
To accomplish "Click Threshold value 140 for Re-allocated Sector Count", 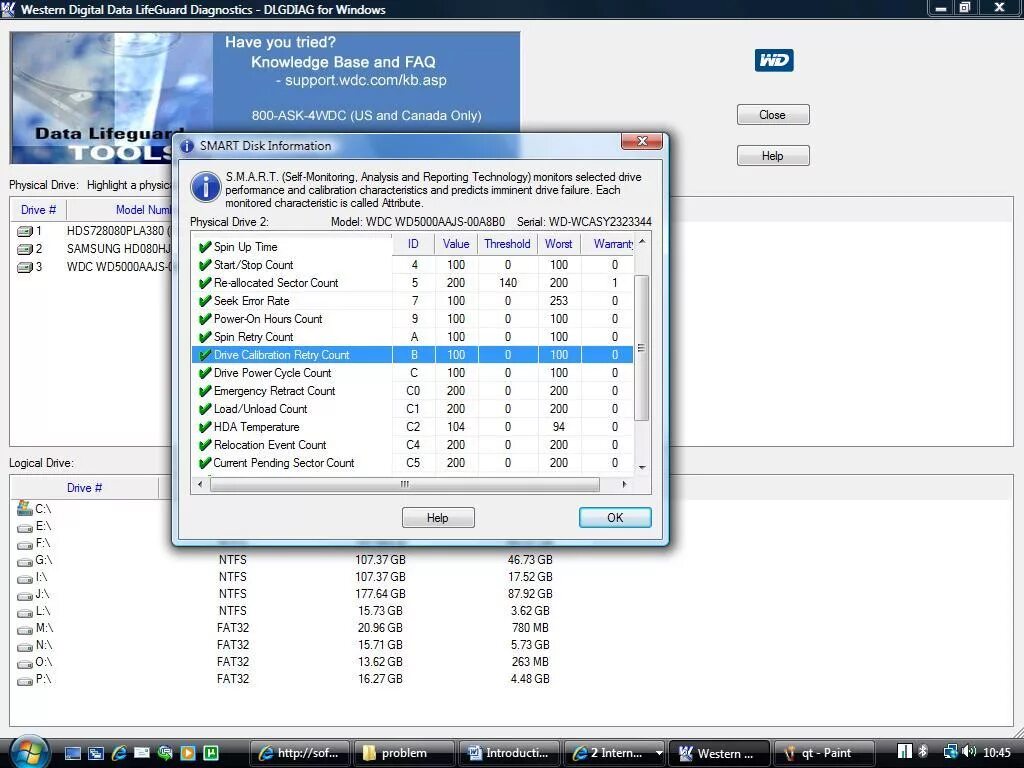I will pyautogui.click(x=507, y=283).
